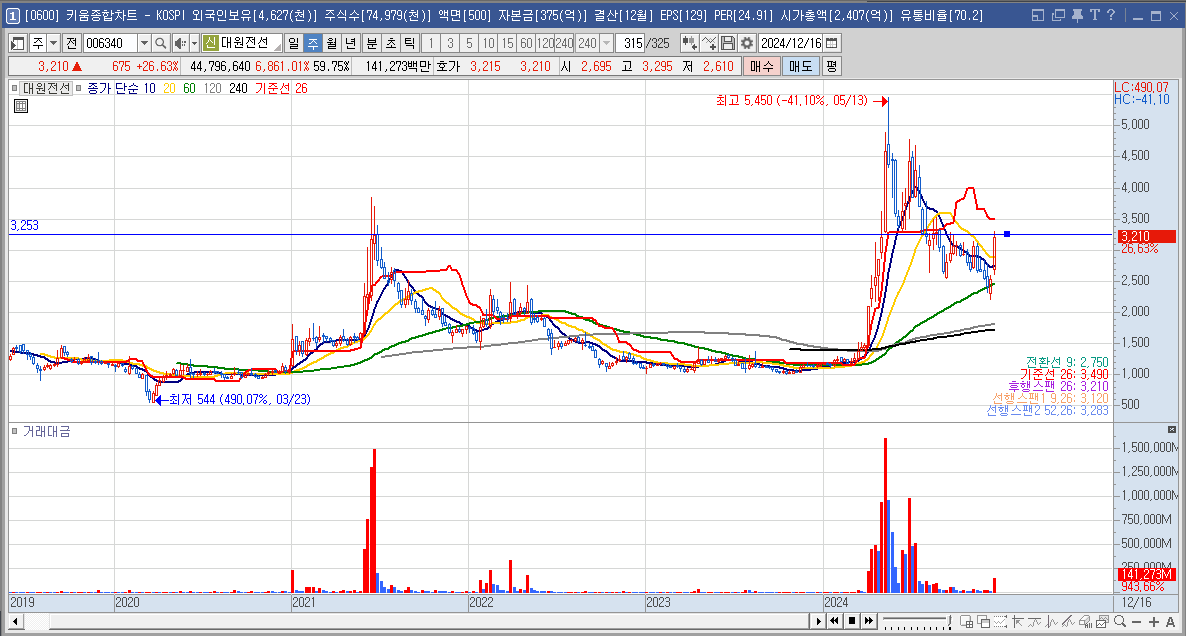This screenshot has width=1186, height=636.
Task: Click the speaker sound alert icon
Action: point(180,44)
